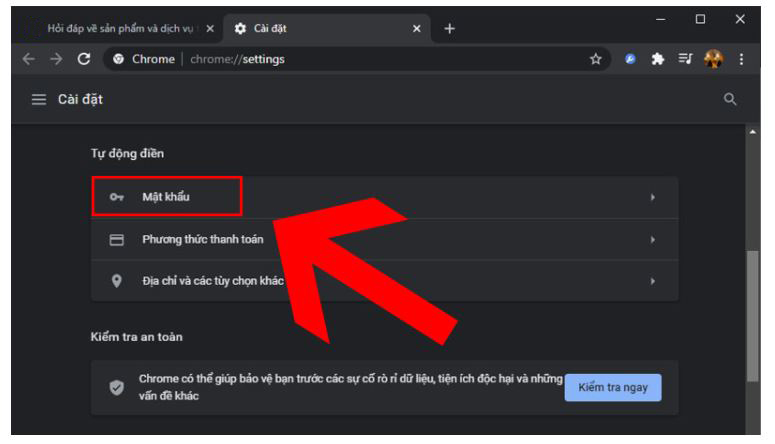
Task: Click the forward navigation arrow
Action: pyautogui.click(x=55, y=59)
